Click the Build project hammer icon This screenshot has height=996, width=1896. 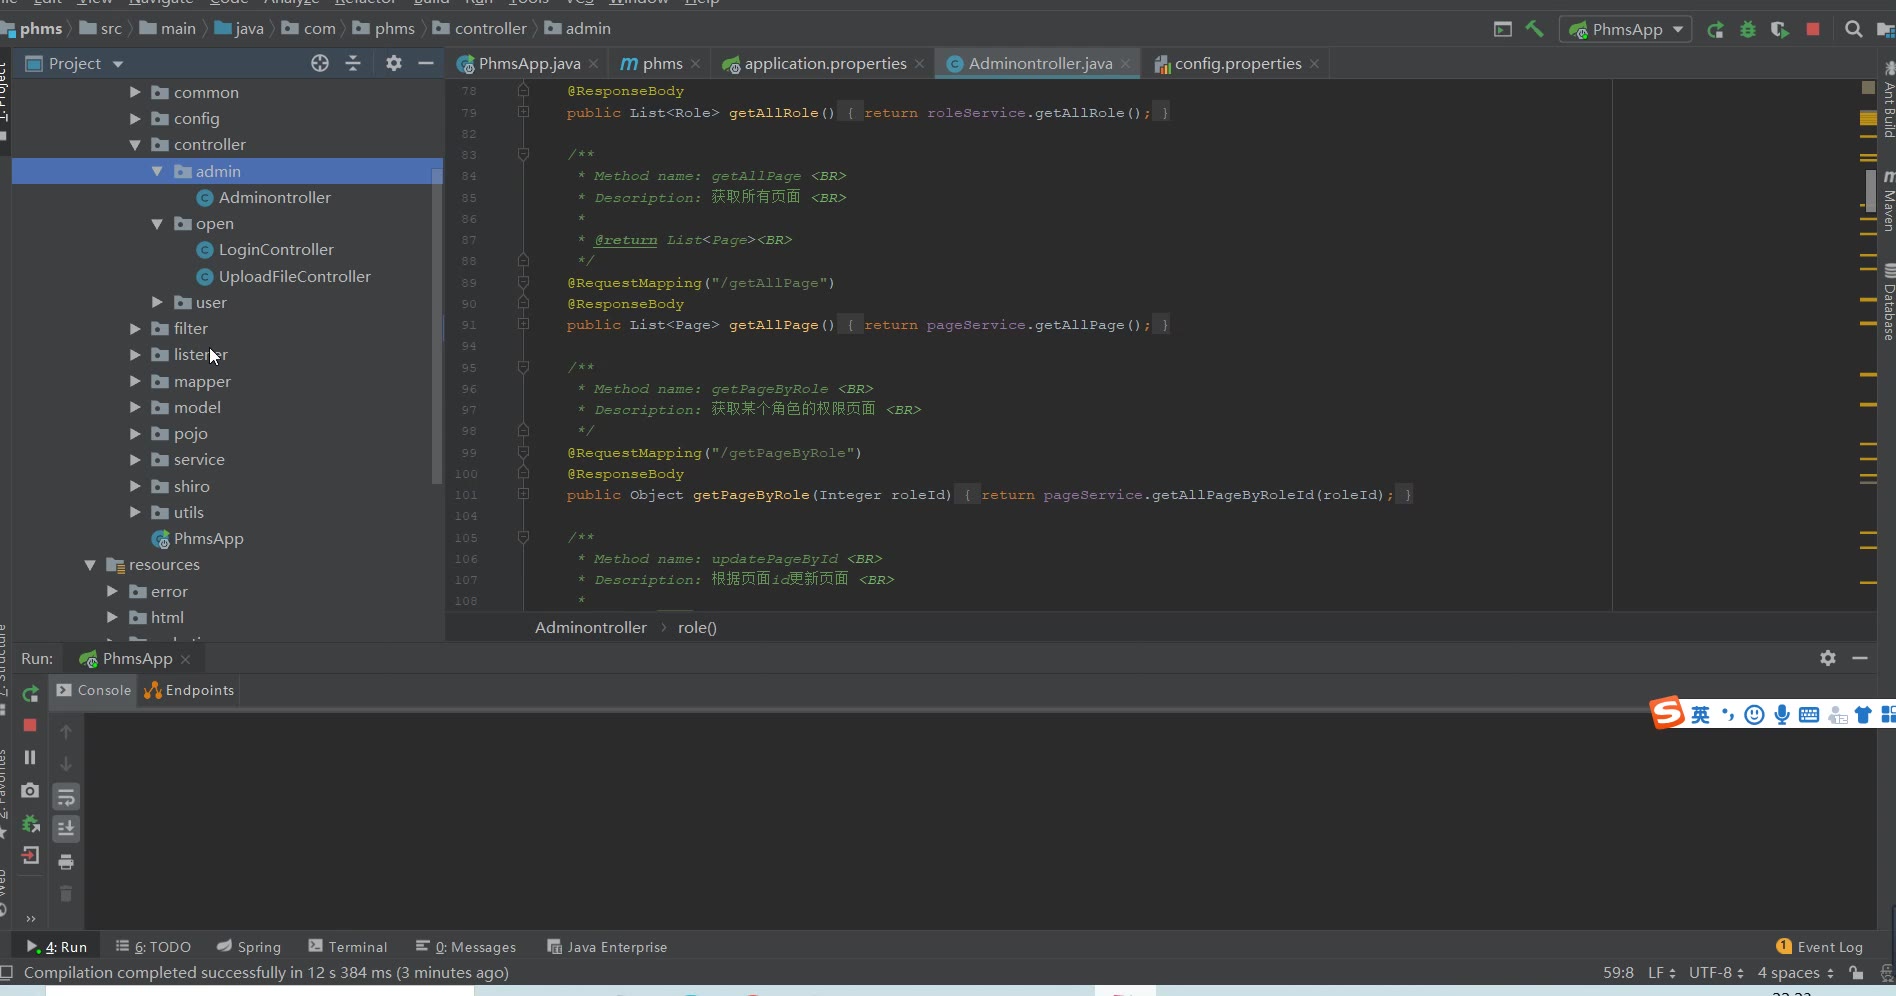point(1534,29)
